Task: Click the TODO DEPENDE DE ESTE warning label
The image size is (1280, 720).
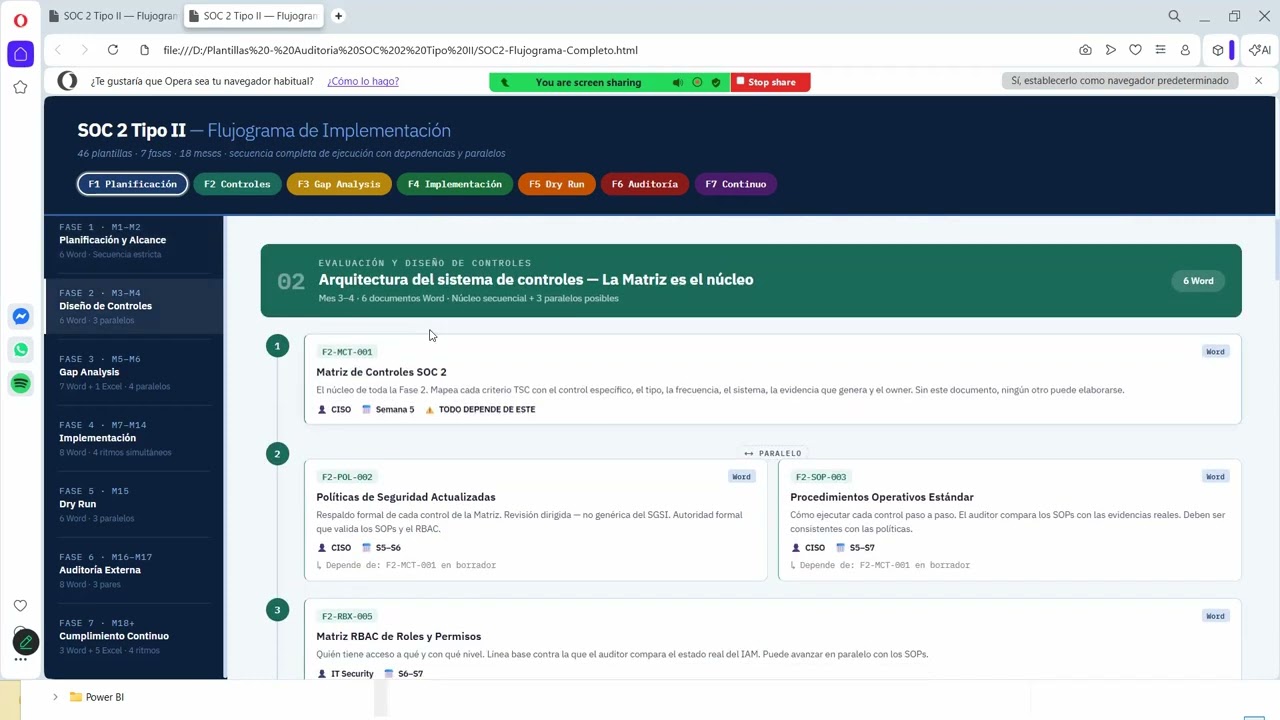Action: tap(480, 409)
